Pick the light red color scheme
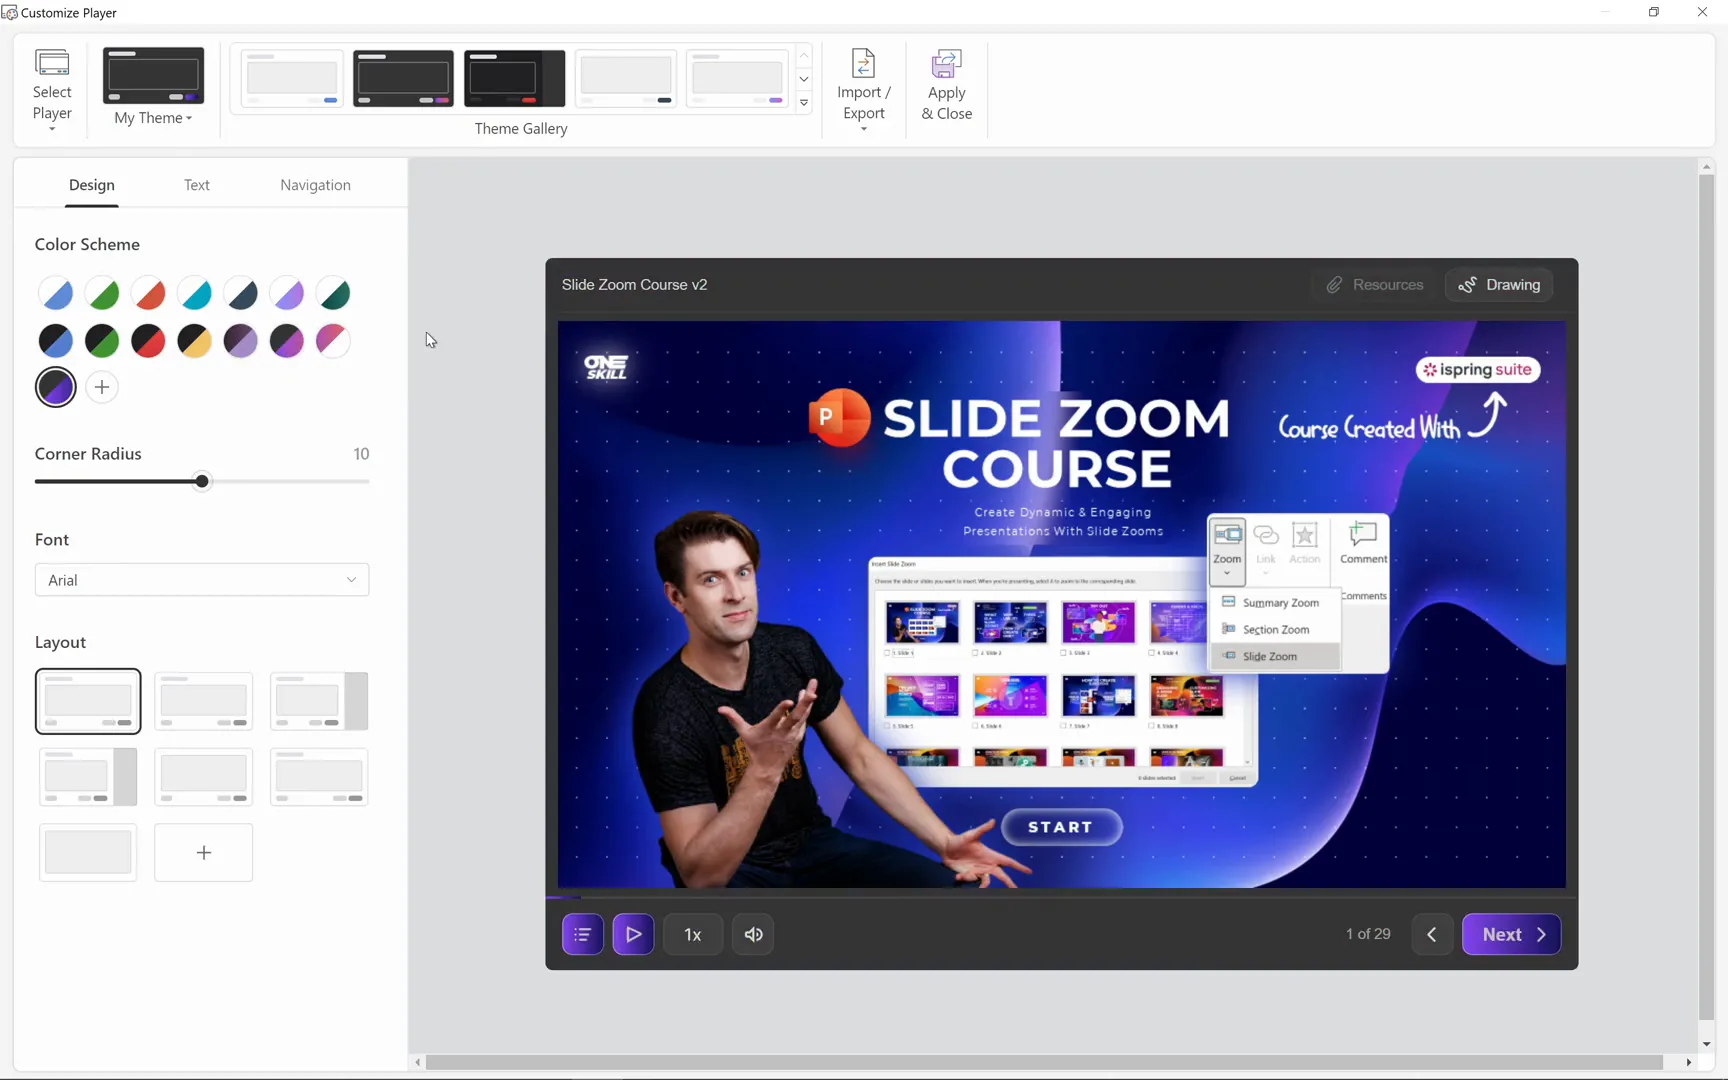This screenshot has height=1080, width=1728. tap(148, 294)
